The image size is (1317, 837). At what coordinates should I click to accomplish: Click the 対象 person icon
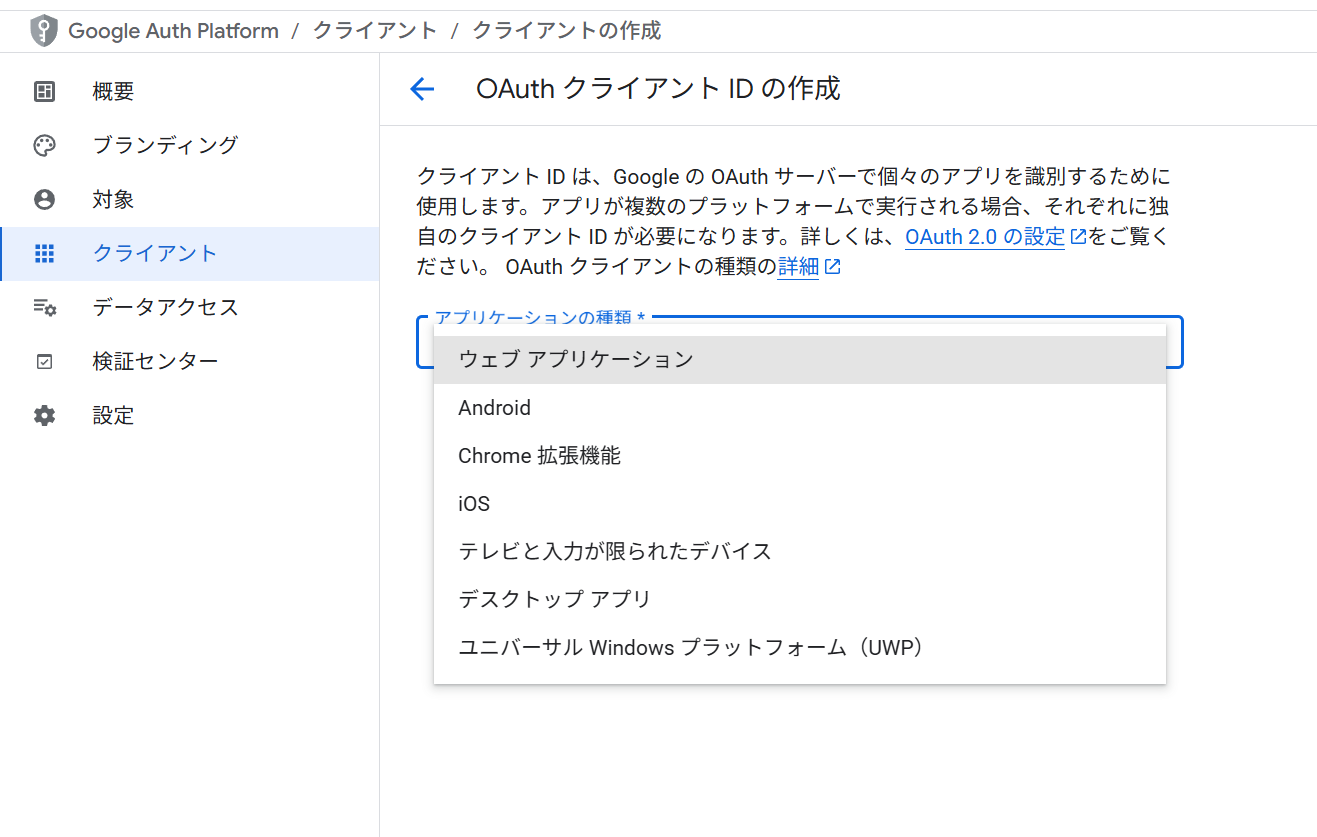[44, 200]
